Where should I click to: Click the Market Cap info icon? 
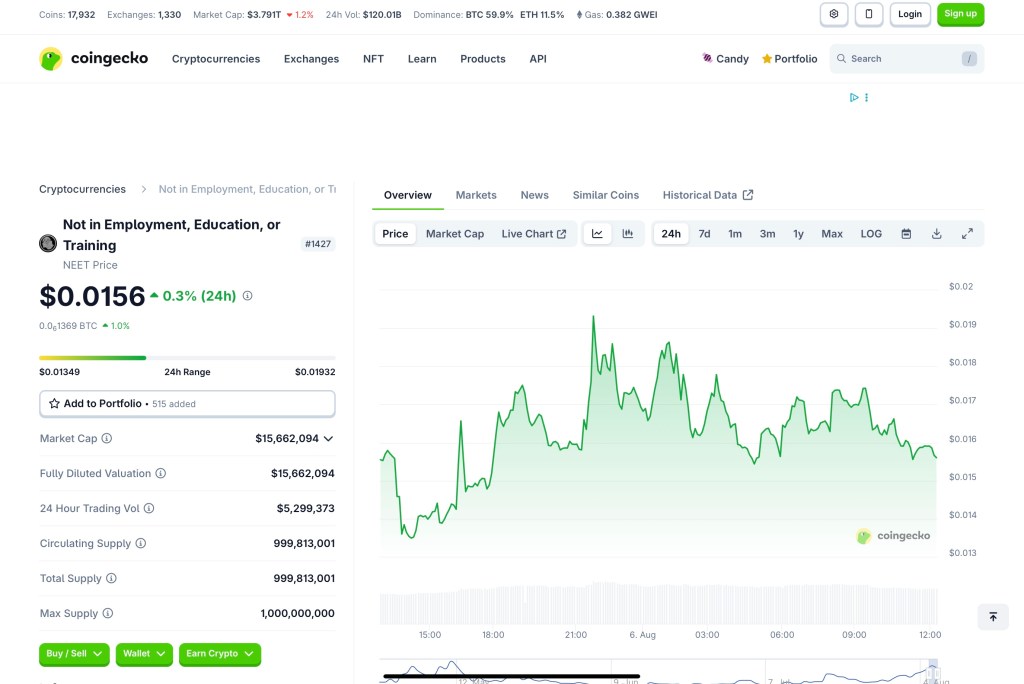point(107,439)
